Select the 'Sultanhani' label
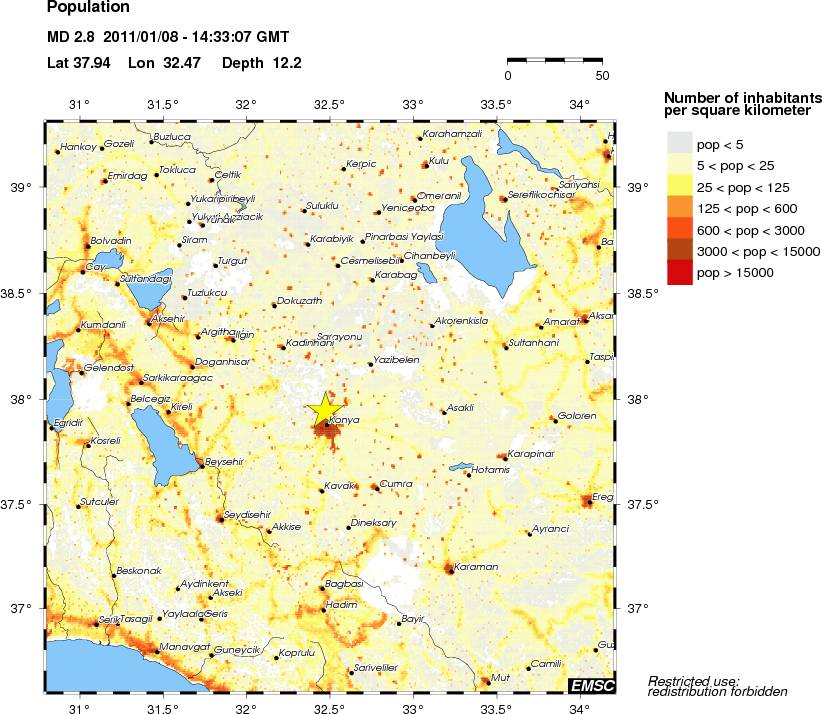 point(534,343)
